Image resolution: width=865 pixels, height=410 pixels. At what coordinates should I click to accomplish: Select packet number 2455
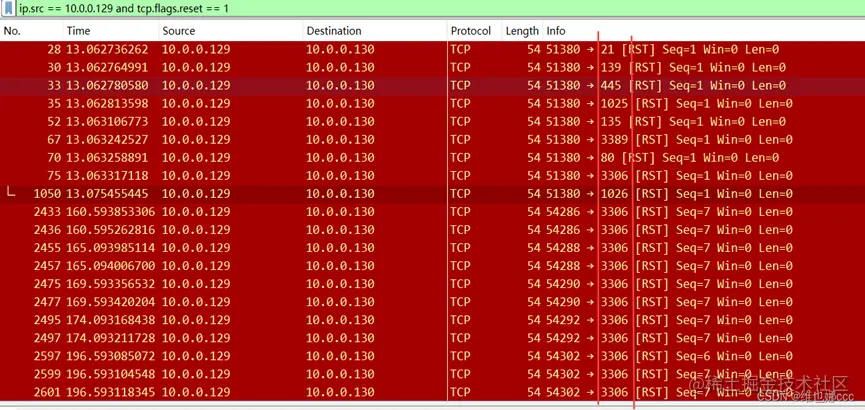pos(432,248)
